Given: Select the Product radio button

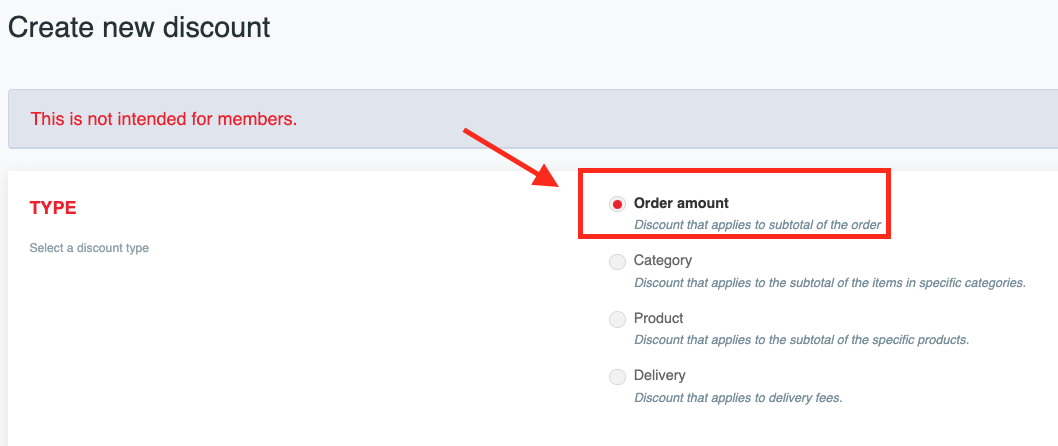Looking at the screenshot, I should coord(617,319).
